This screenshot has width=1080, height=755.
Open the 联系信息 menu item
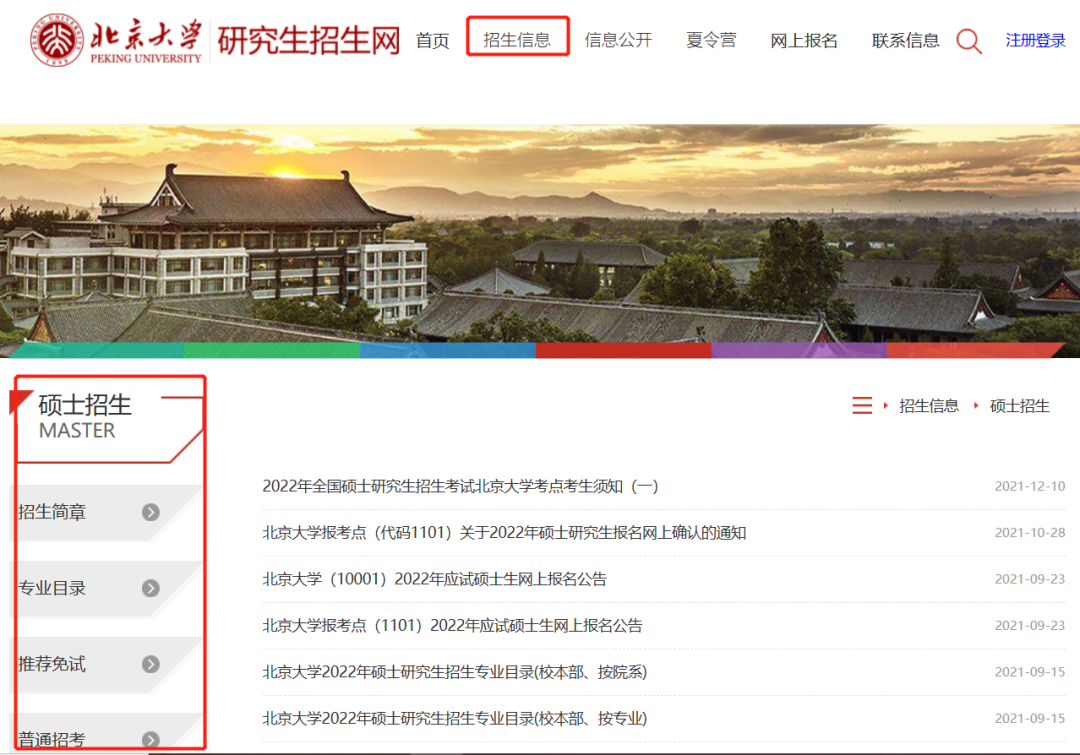905,41
